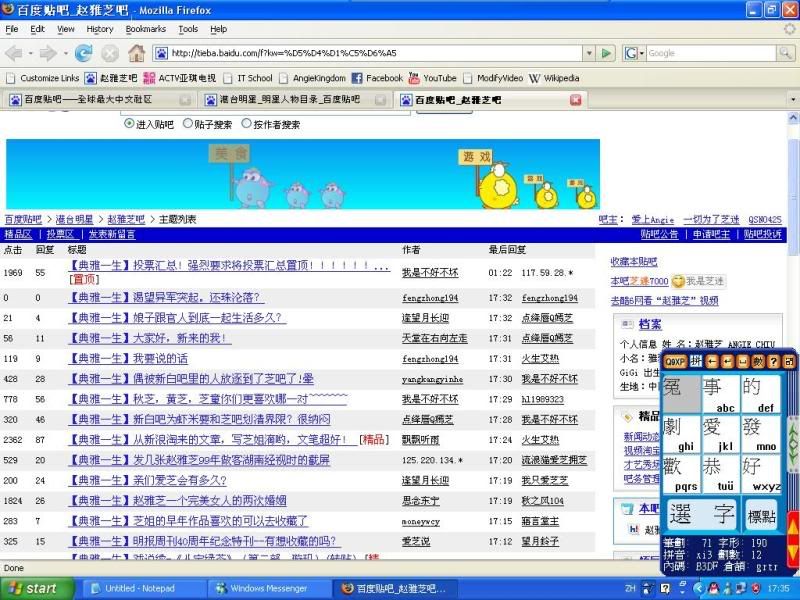
Task: Open the Wikipedia bookmark
Action: [554, 78]
